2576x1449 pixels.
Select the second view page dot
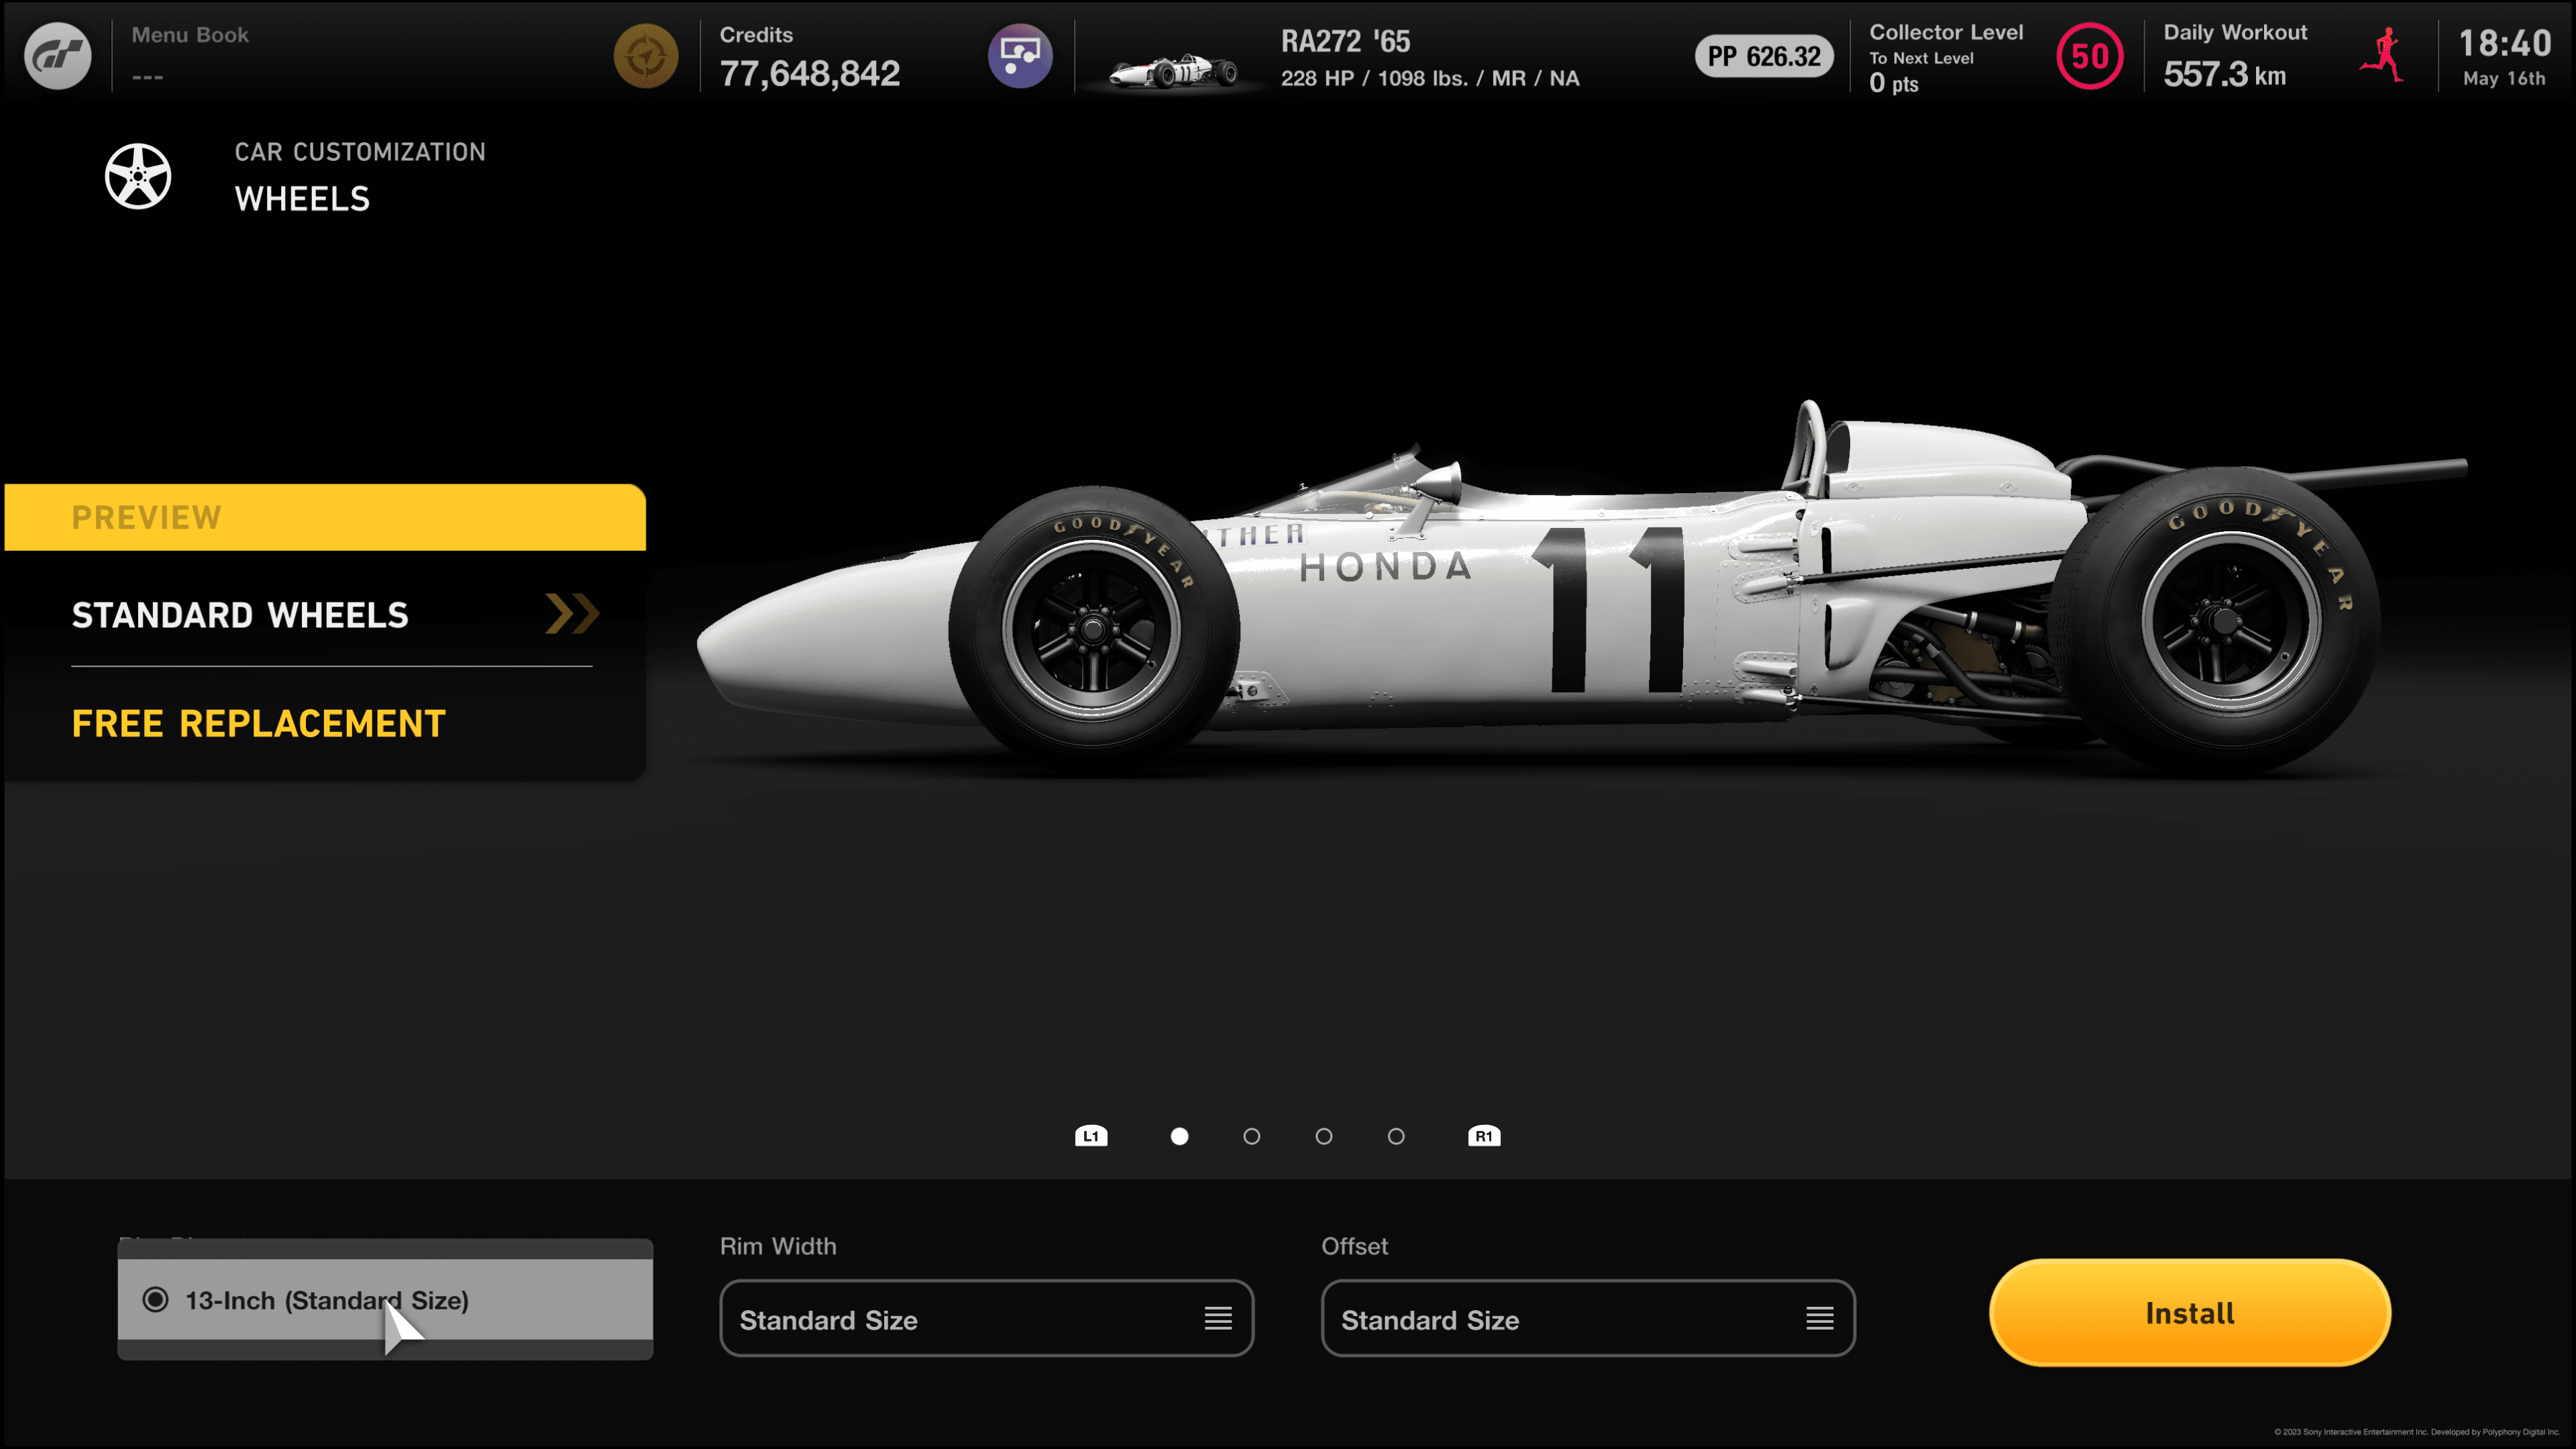pyautogui.click(x=1252, y=1136)
